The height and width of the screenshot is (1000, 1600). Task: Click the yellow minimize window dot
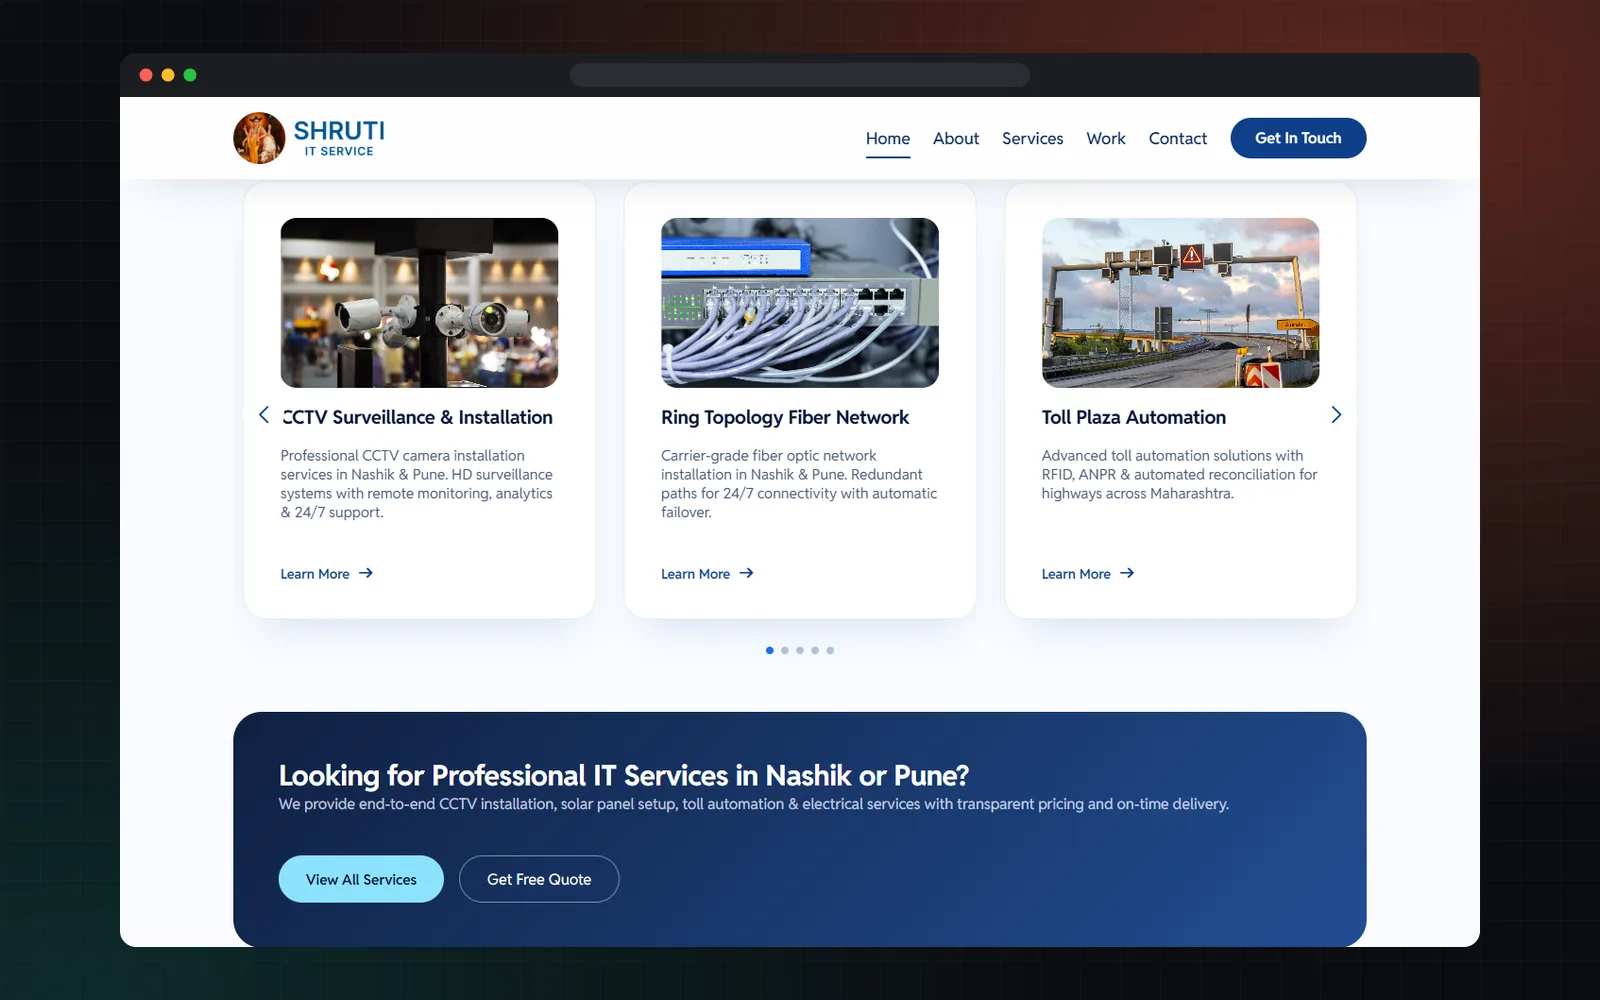pos(168,75)
